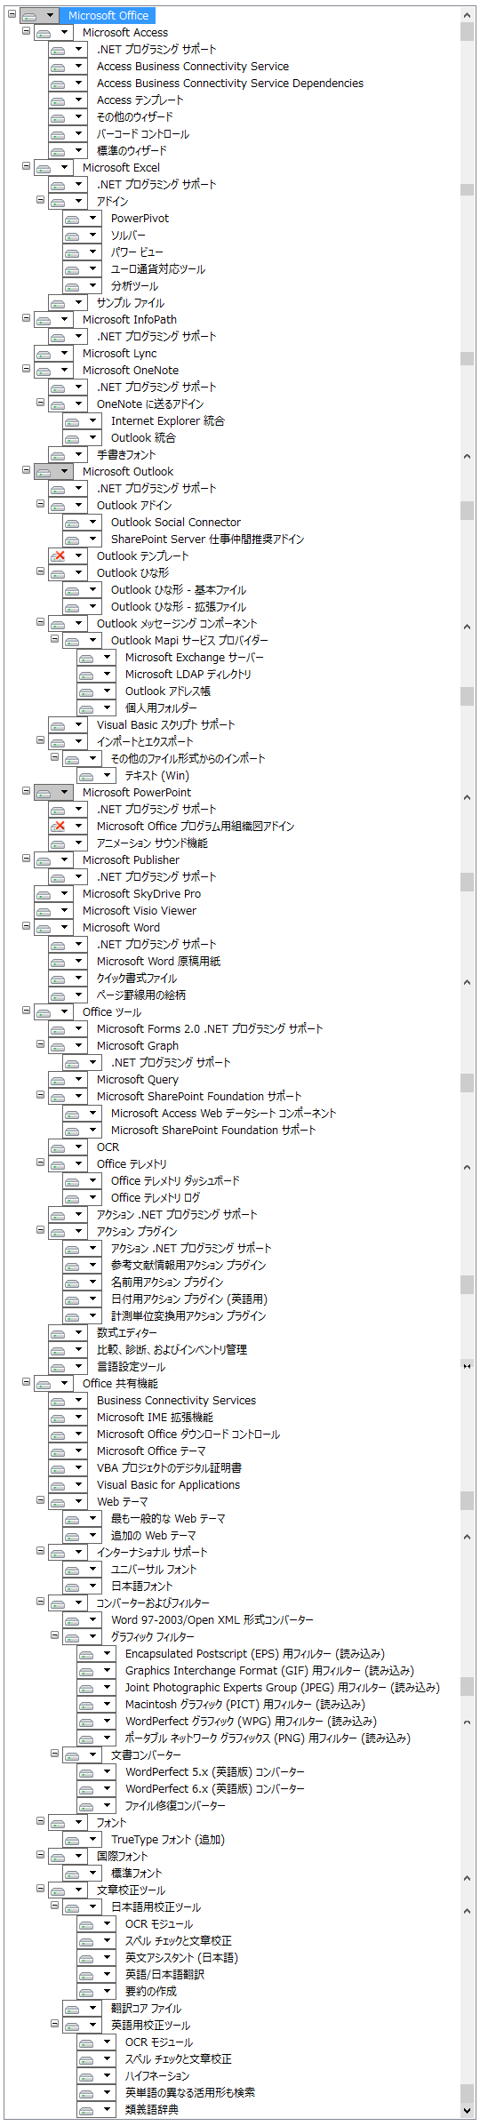Viewport: 480px width, 2126px height.
Task: Collapse the Outlook ひな形 branch
Action: [x=40, y=573]
